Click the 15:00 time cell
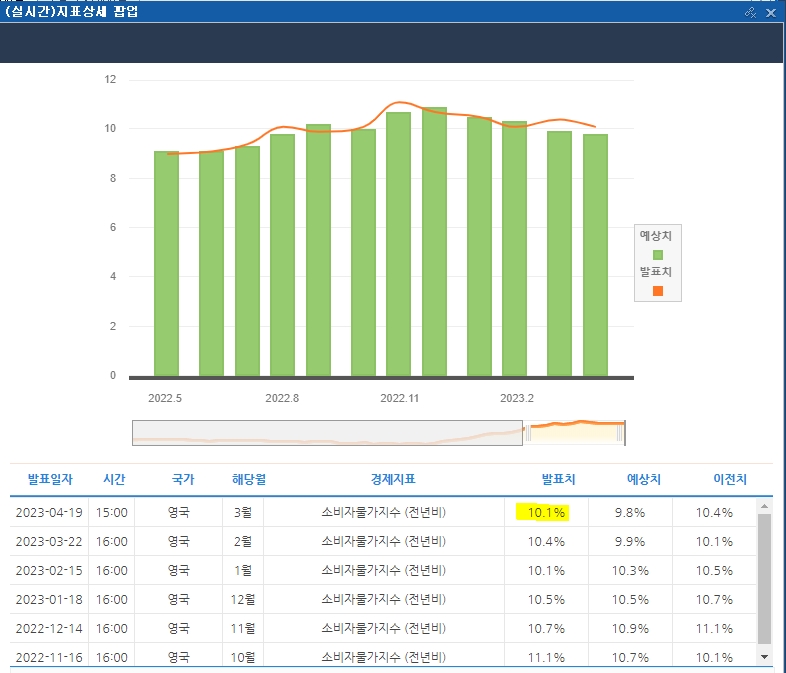786x673 pixels. (x=112, y=513)
